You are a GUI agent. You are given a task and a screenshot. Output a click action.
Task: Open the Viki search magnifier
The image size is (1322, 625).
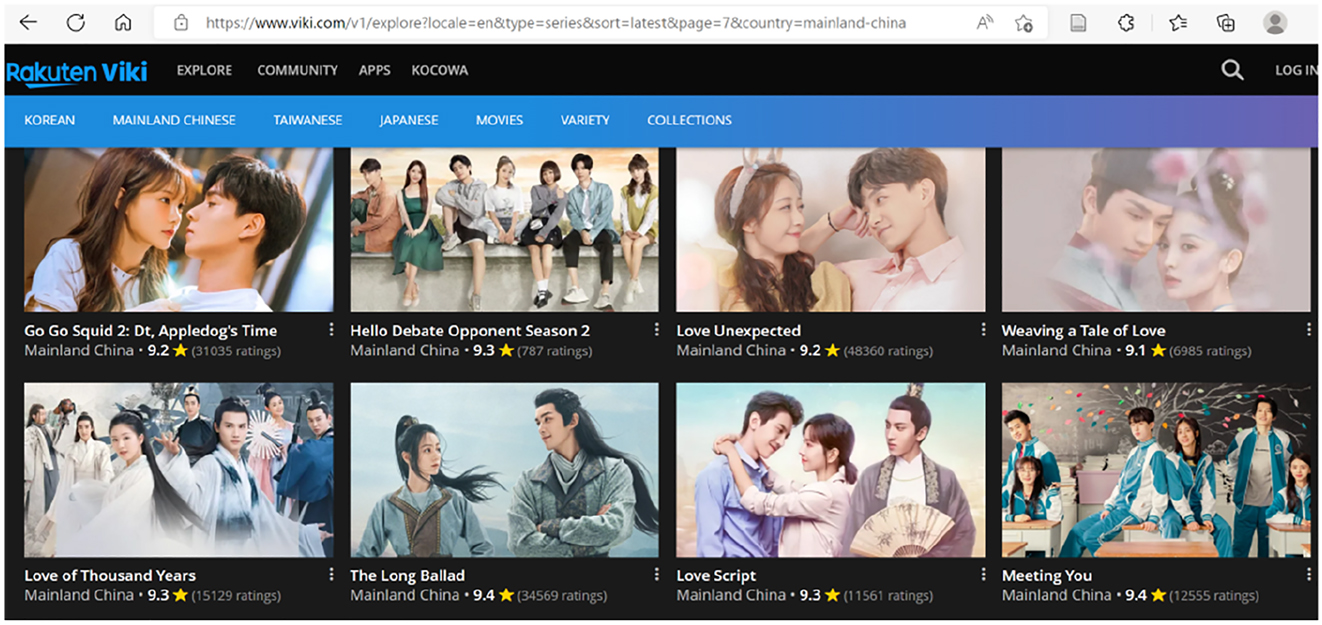(x=1232, y=70)
